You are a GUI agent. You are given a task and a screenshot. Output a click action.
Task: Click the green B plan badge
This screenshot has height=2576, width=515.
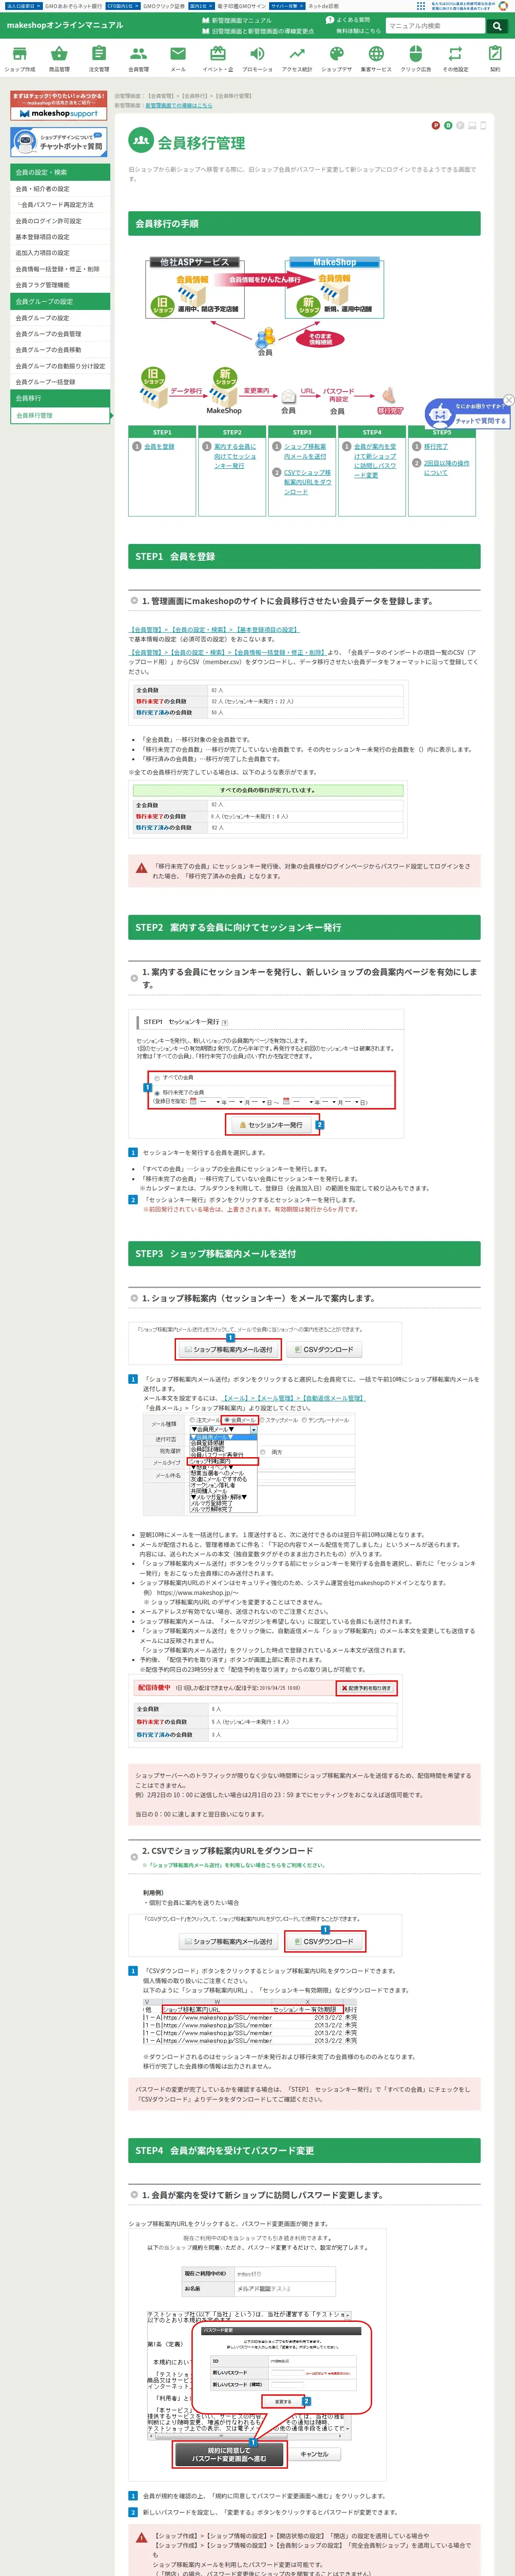pos(447,125)
